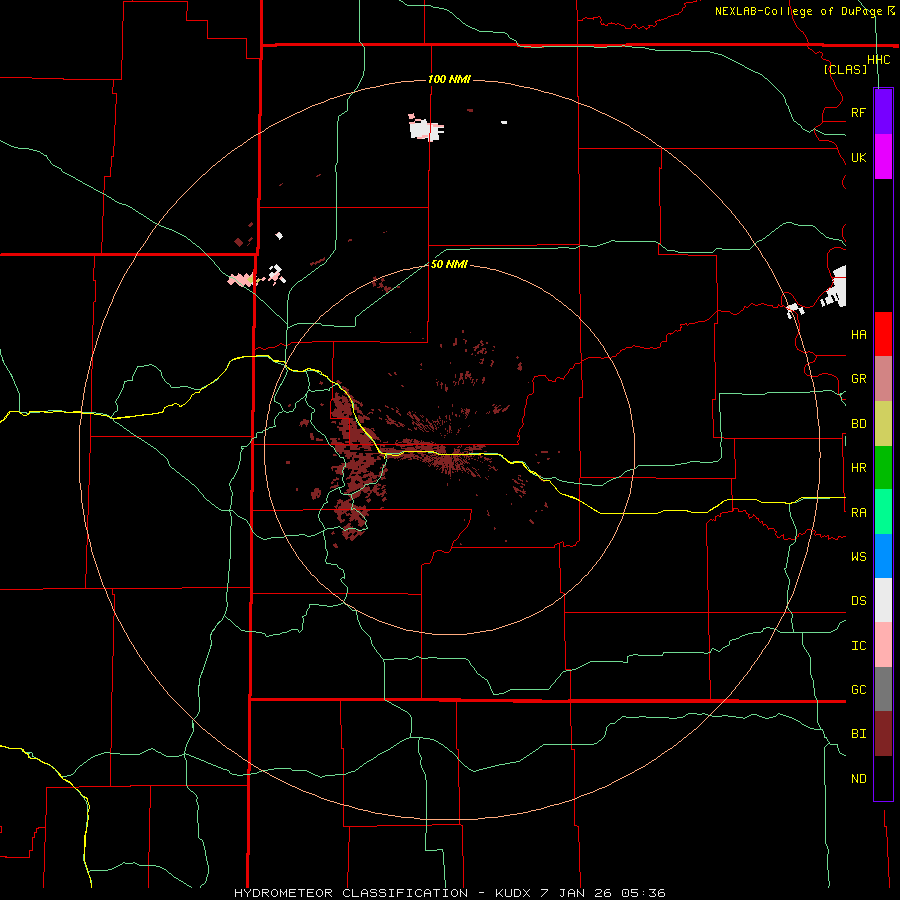Click the GR legend label
This screenshot has width=900, height=900.
pos(859,379)
